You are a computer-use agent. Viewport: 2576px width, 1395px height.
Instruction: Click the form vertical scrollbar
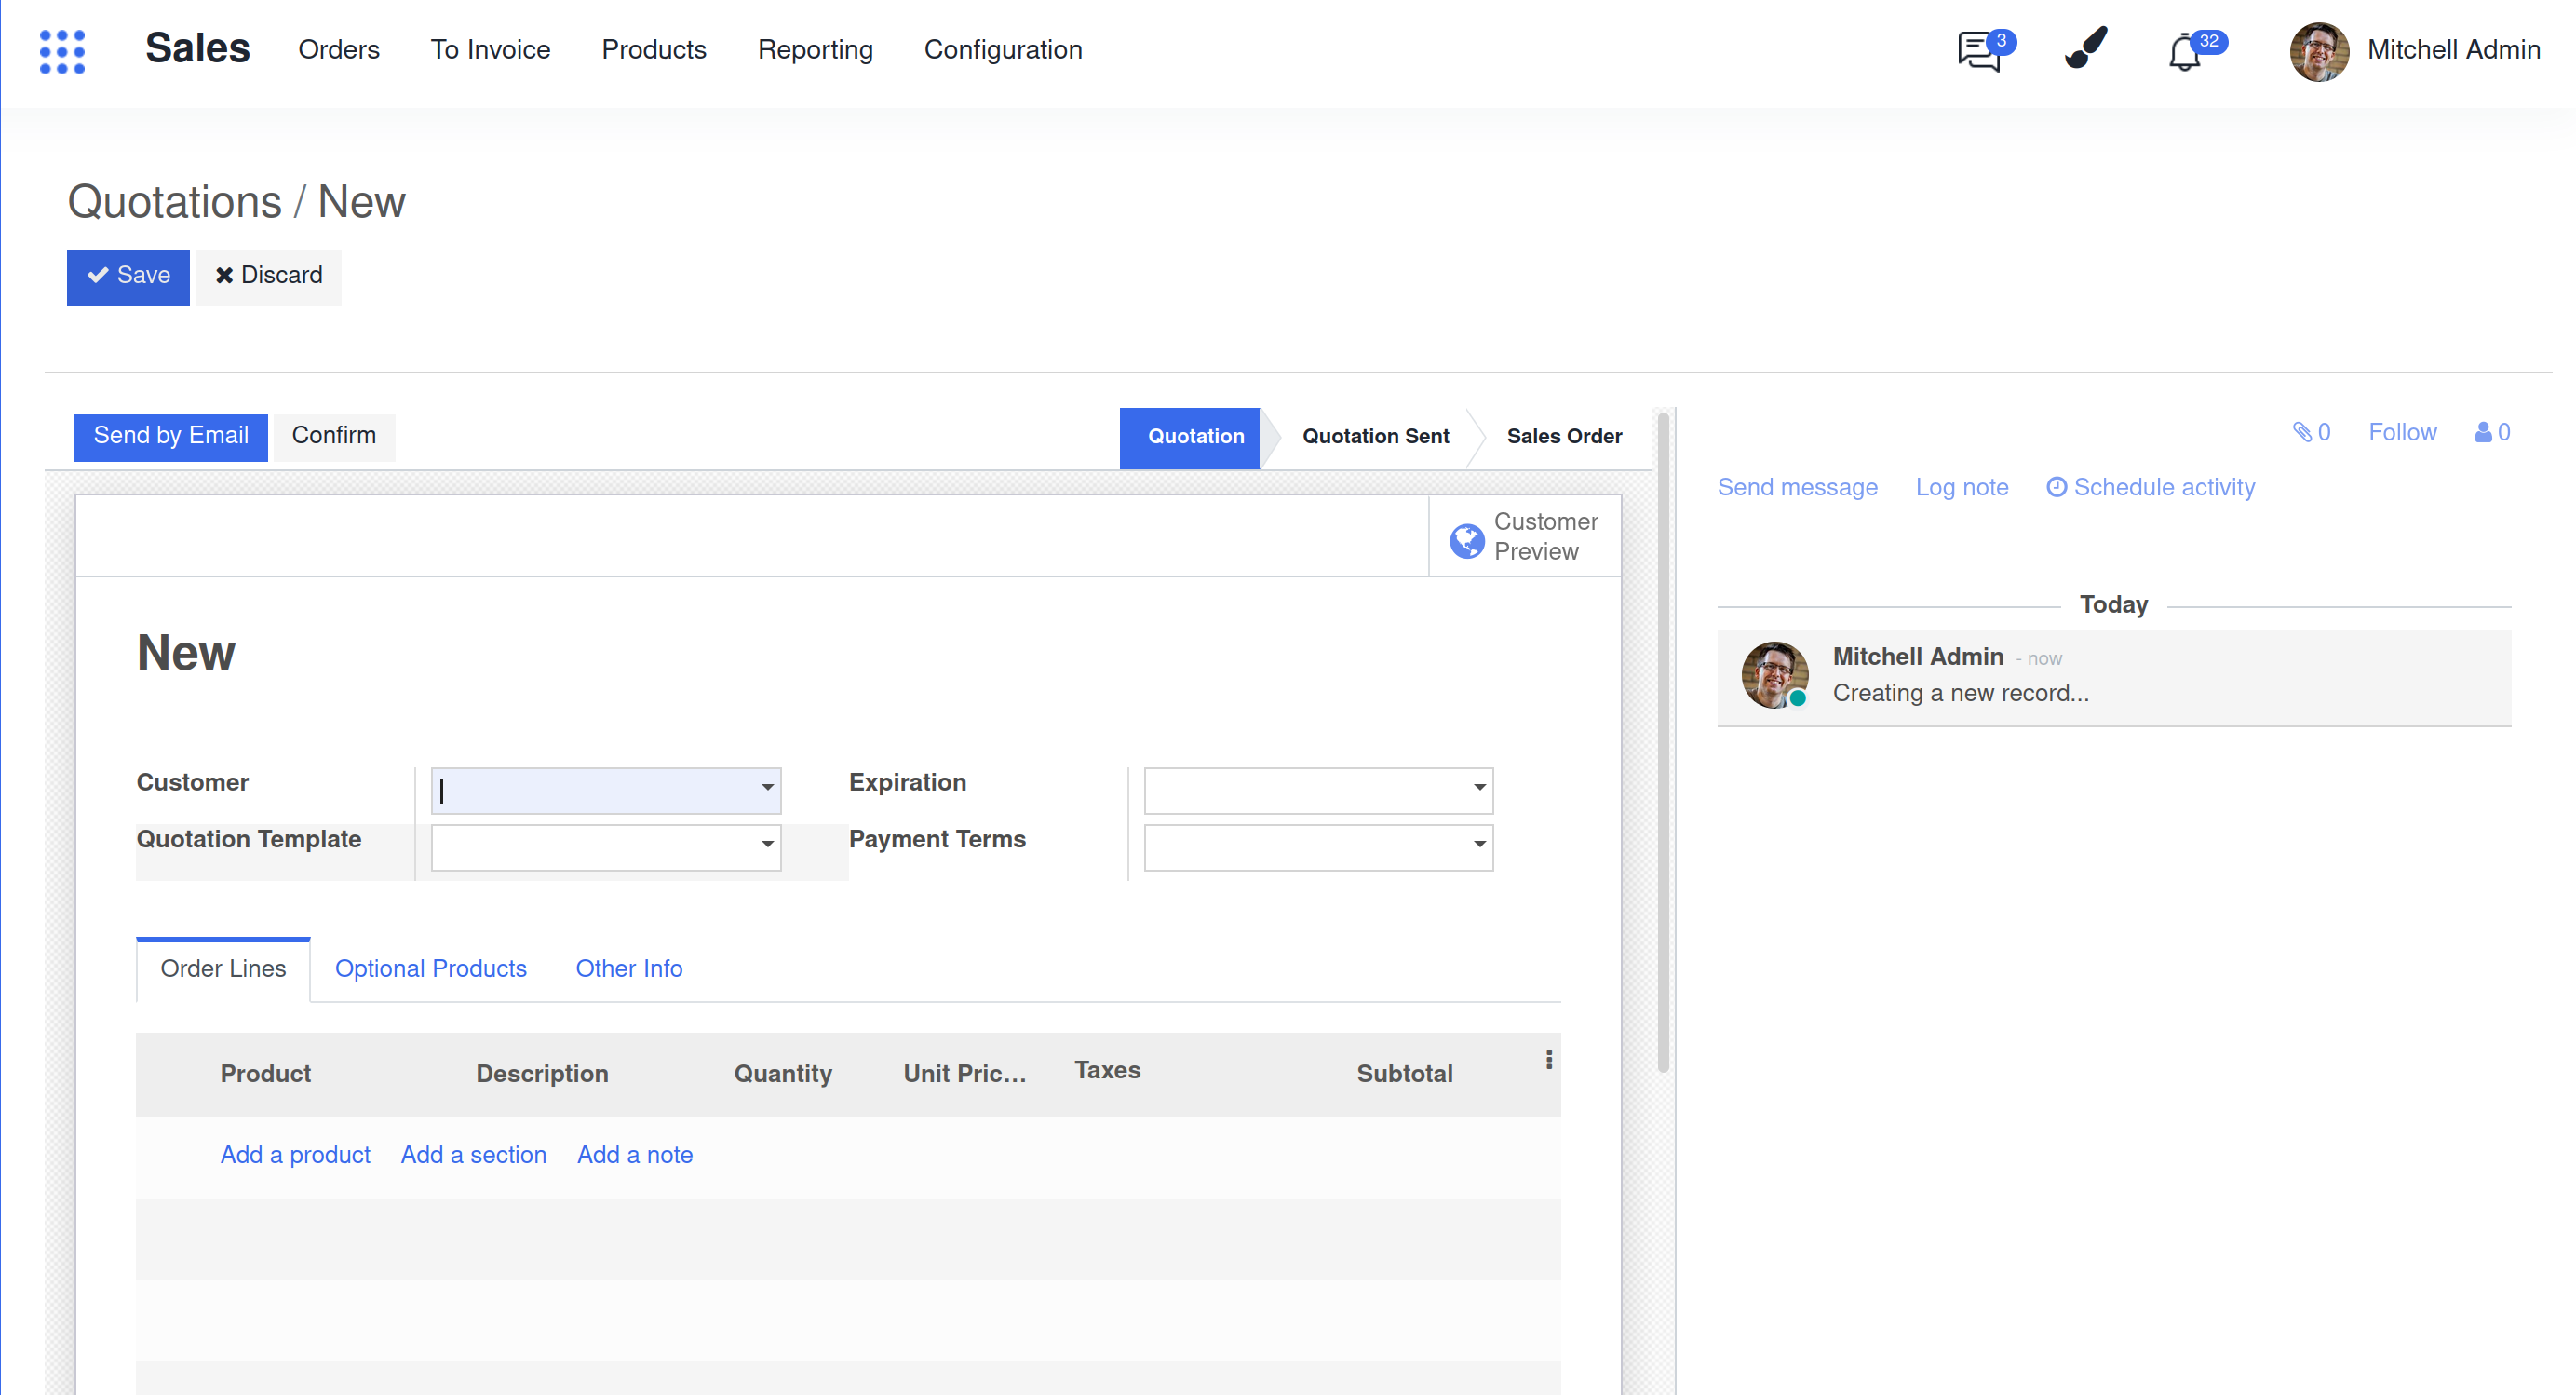tap(1663, 740)
